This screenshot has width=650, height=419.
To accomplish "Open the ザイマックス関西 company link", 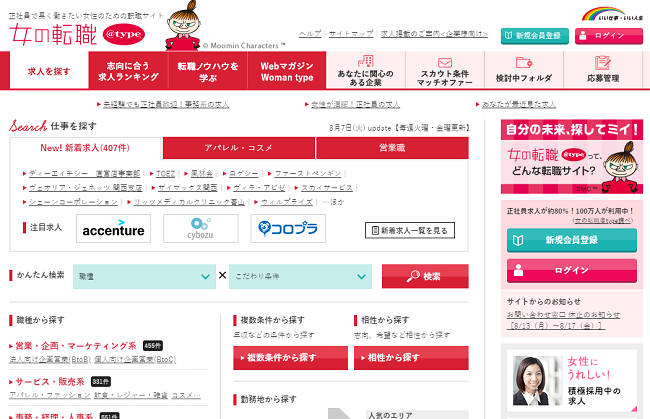I will tap(187, 188).
